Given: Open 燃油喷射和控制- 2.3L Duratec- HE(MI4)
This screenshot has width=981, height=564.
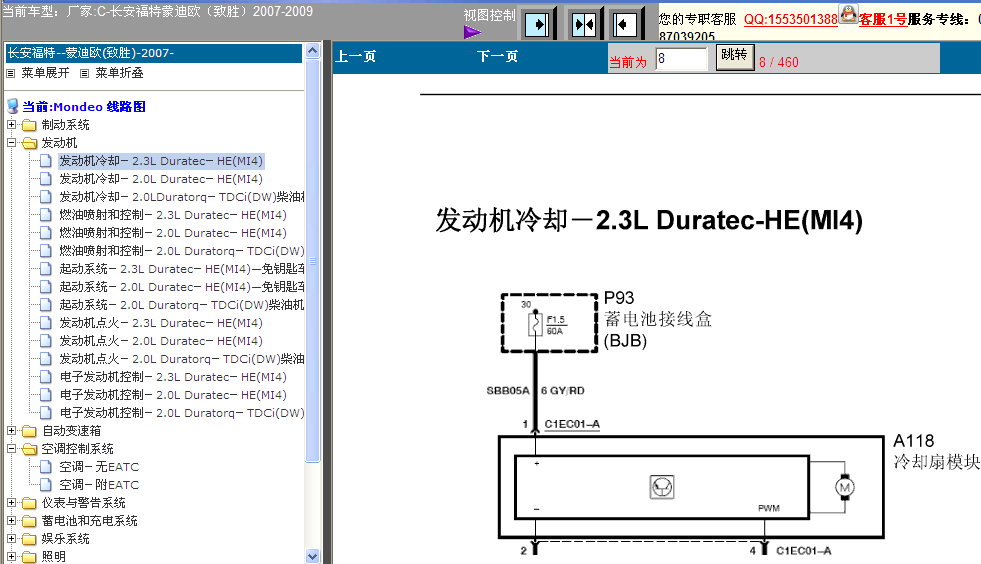Looking at the screenshot, I should tap(173, 215).
